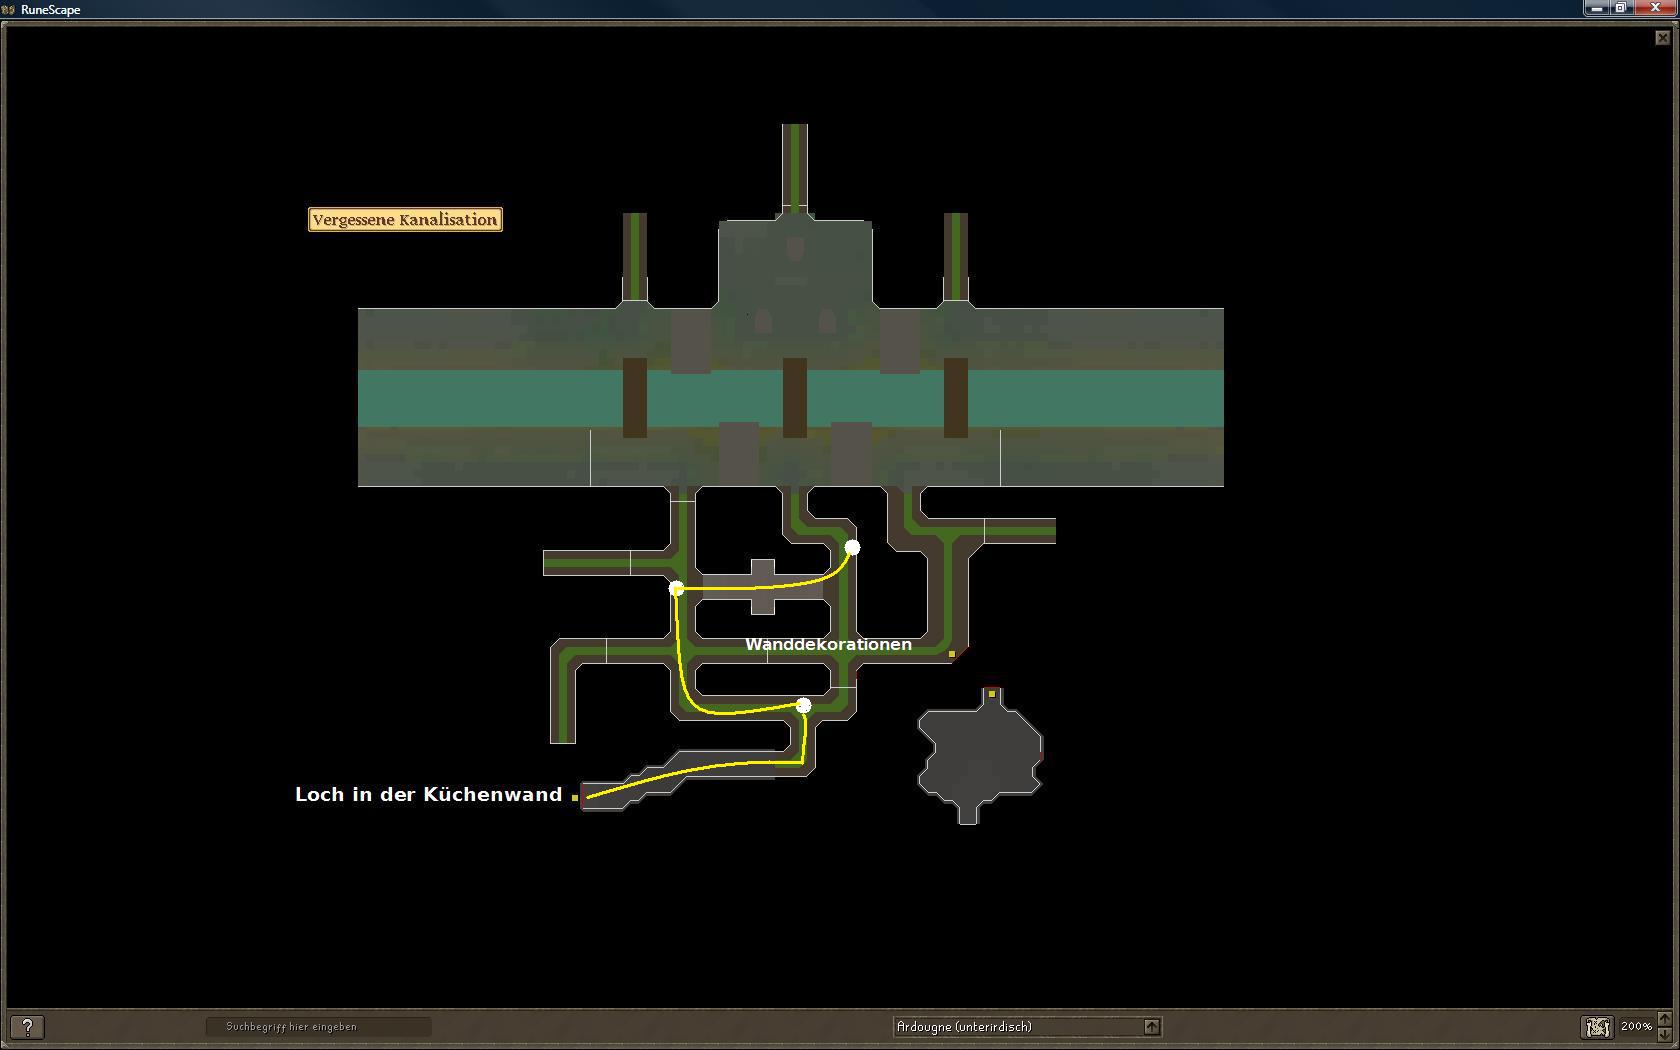
Task: Open the Ardougne (unterirdisch) location selector
Action: pos(1018,1027)
